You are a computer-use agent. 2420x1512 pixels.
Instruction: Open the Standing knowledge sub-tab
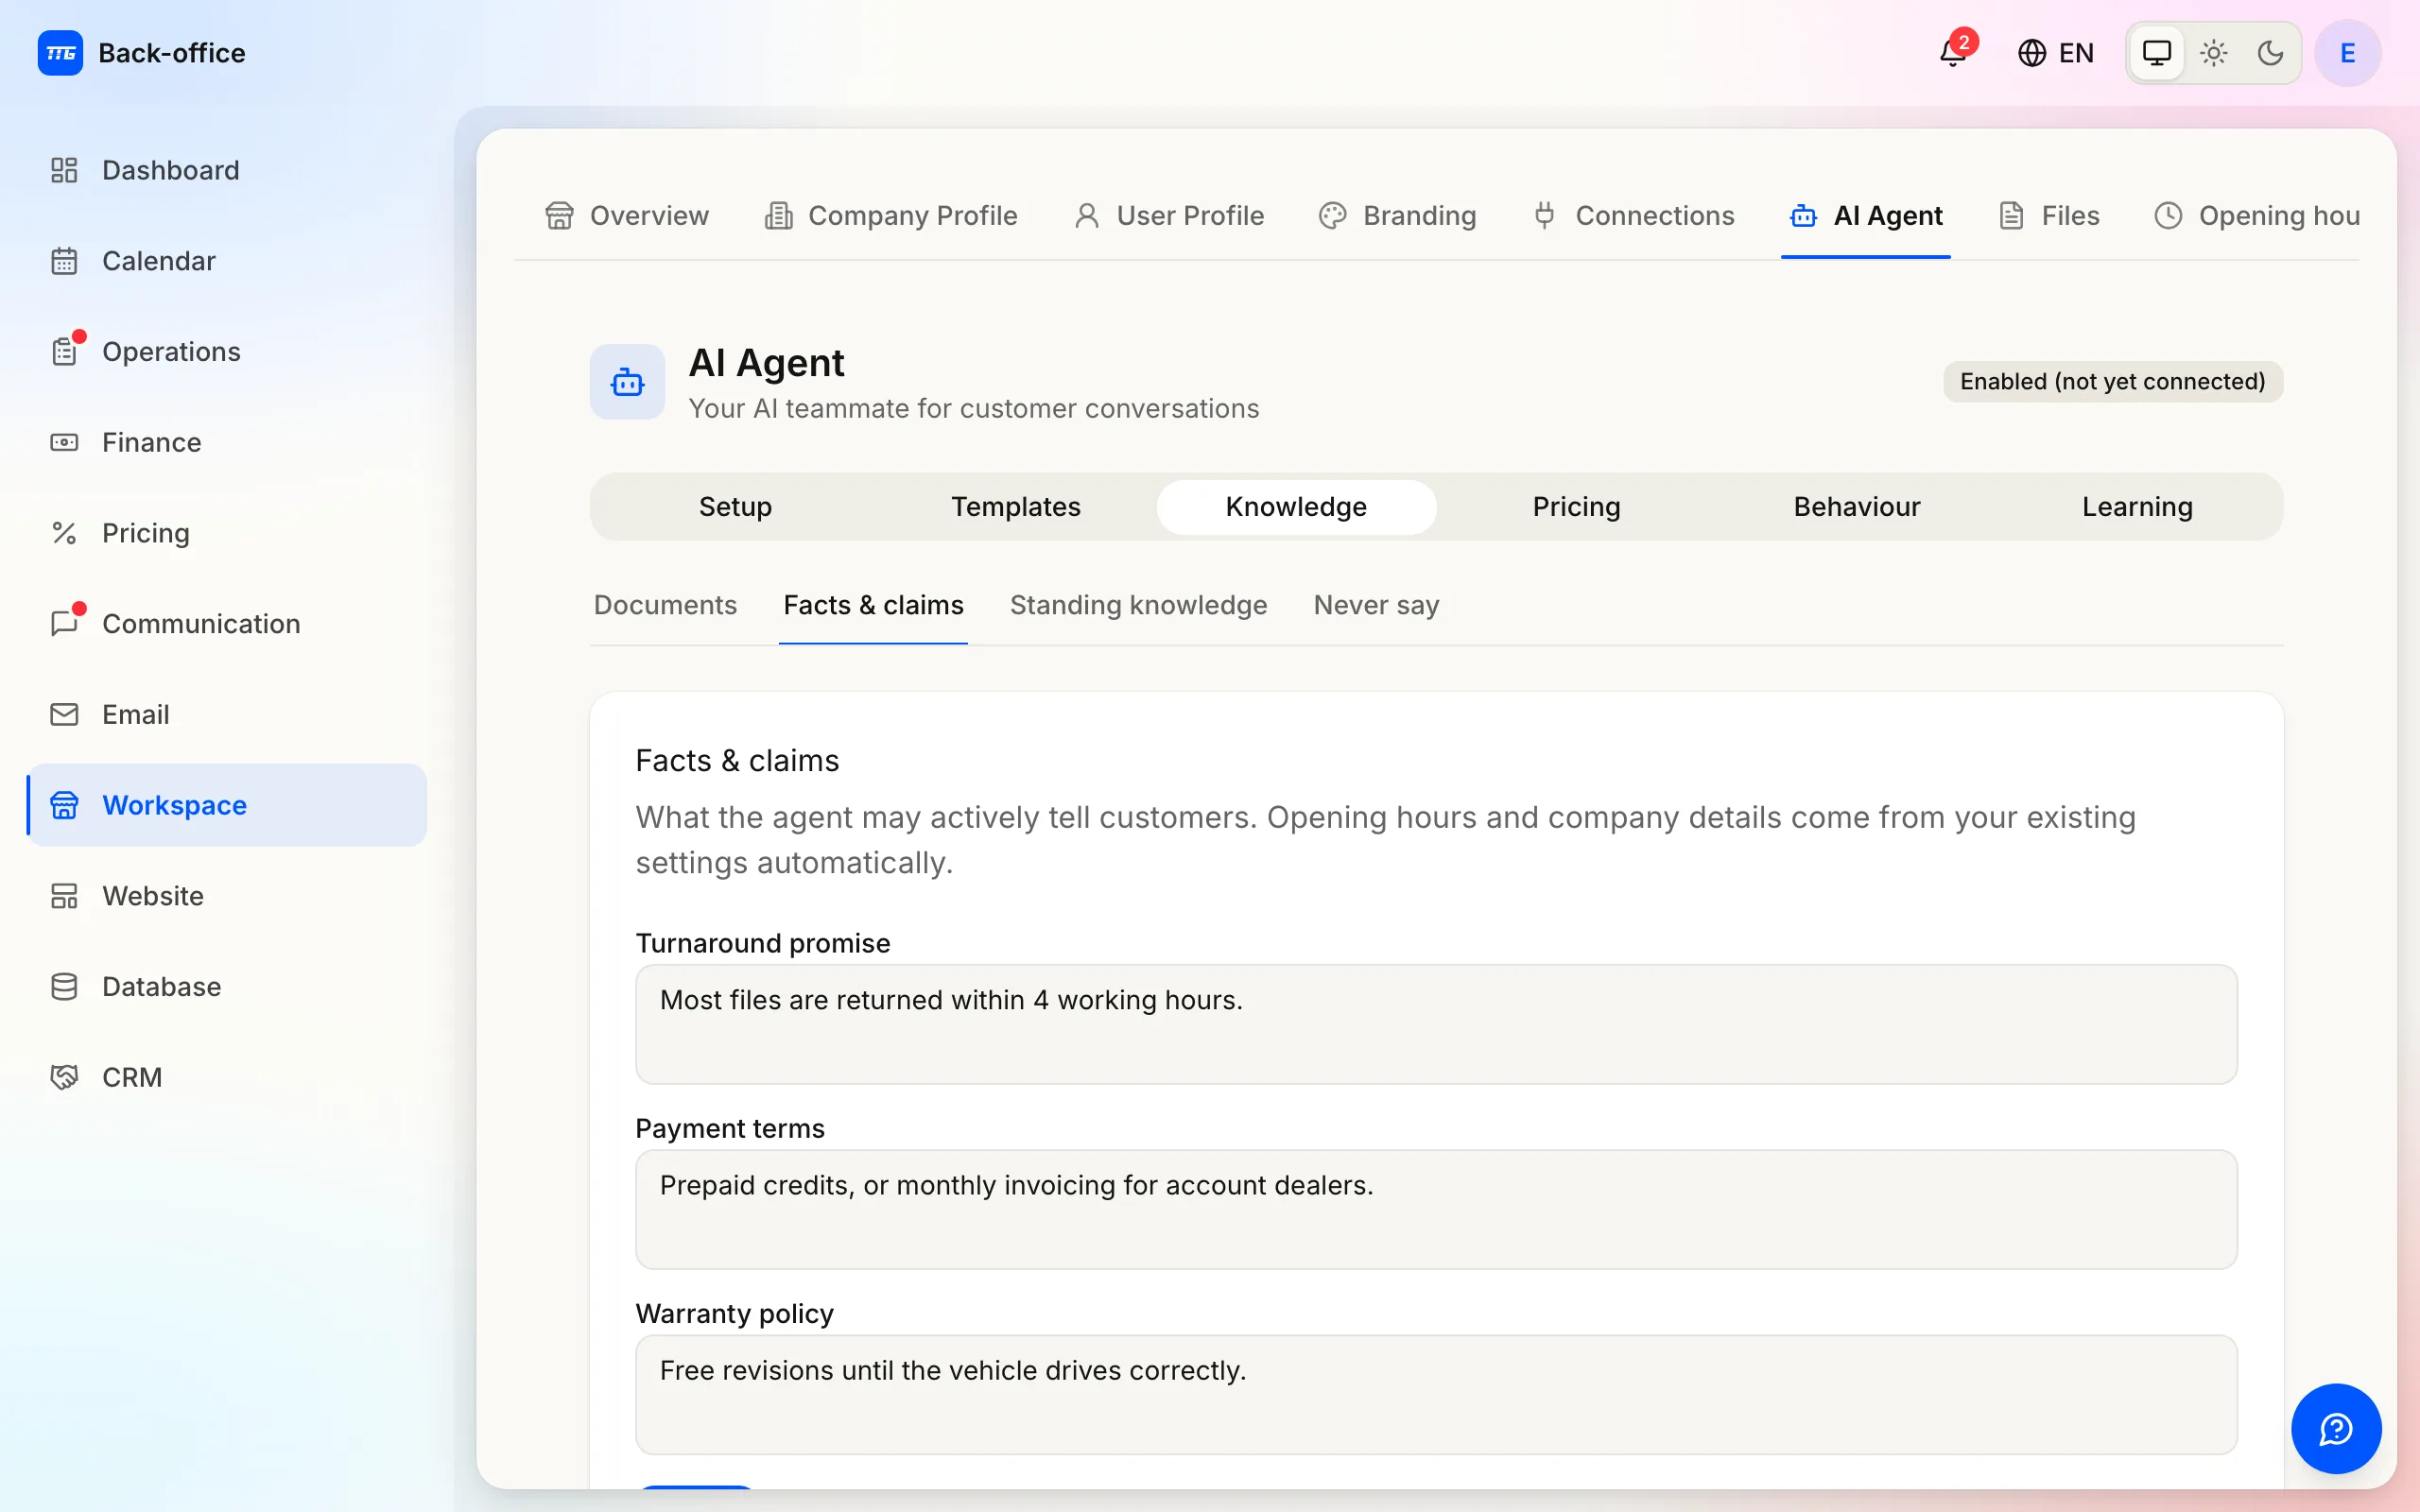click(1138, 605)
